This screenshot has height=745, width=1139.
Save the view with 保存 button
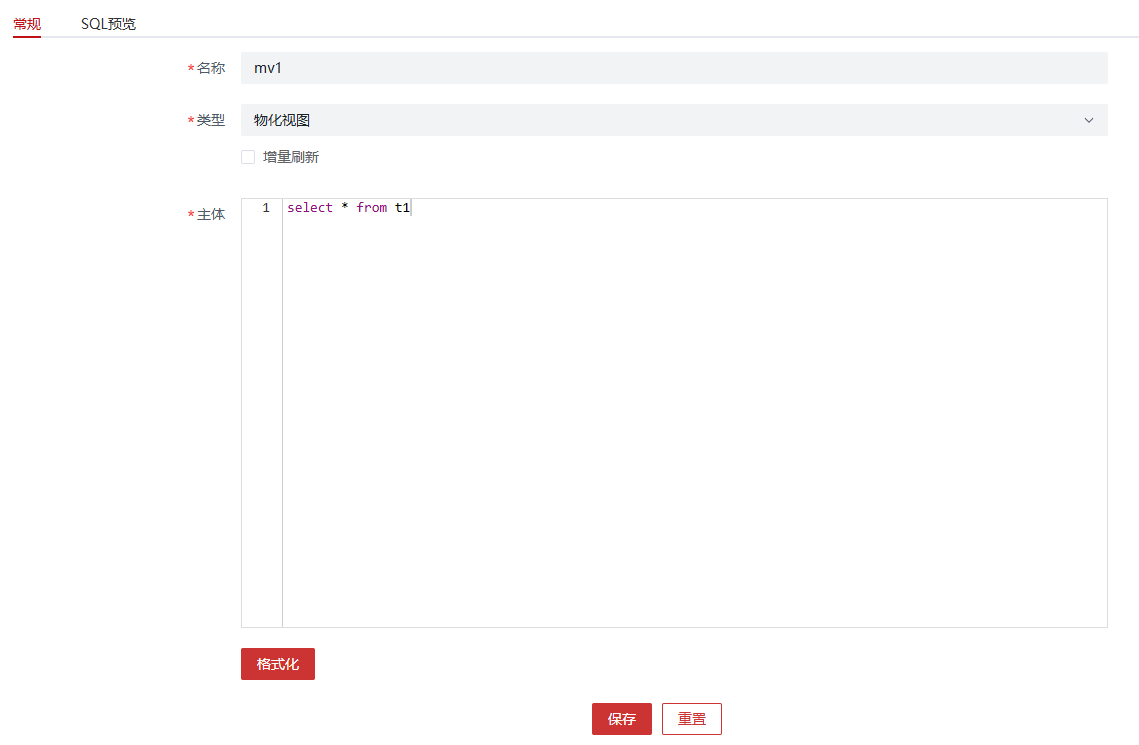[x=621, y=719]
